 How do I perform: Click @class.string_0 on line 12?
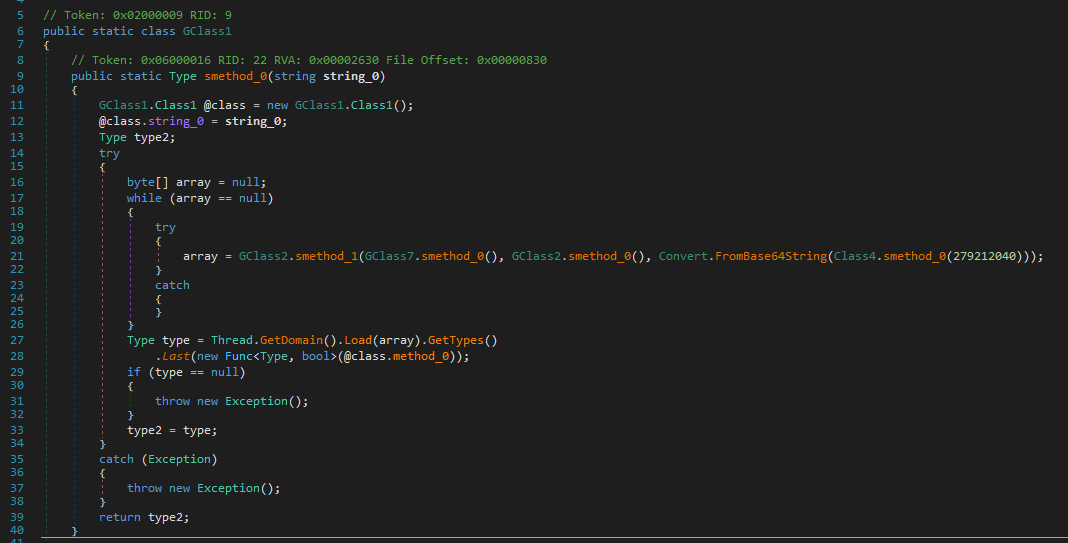(151, 121)
